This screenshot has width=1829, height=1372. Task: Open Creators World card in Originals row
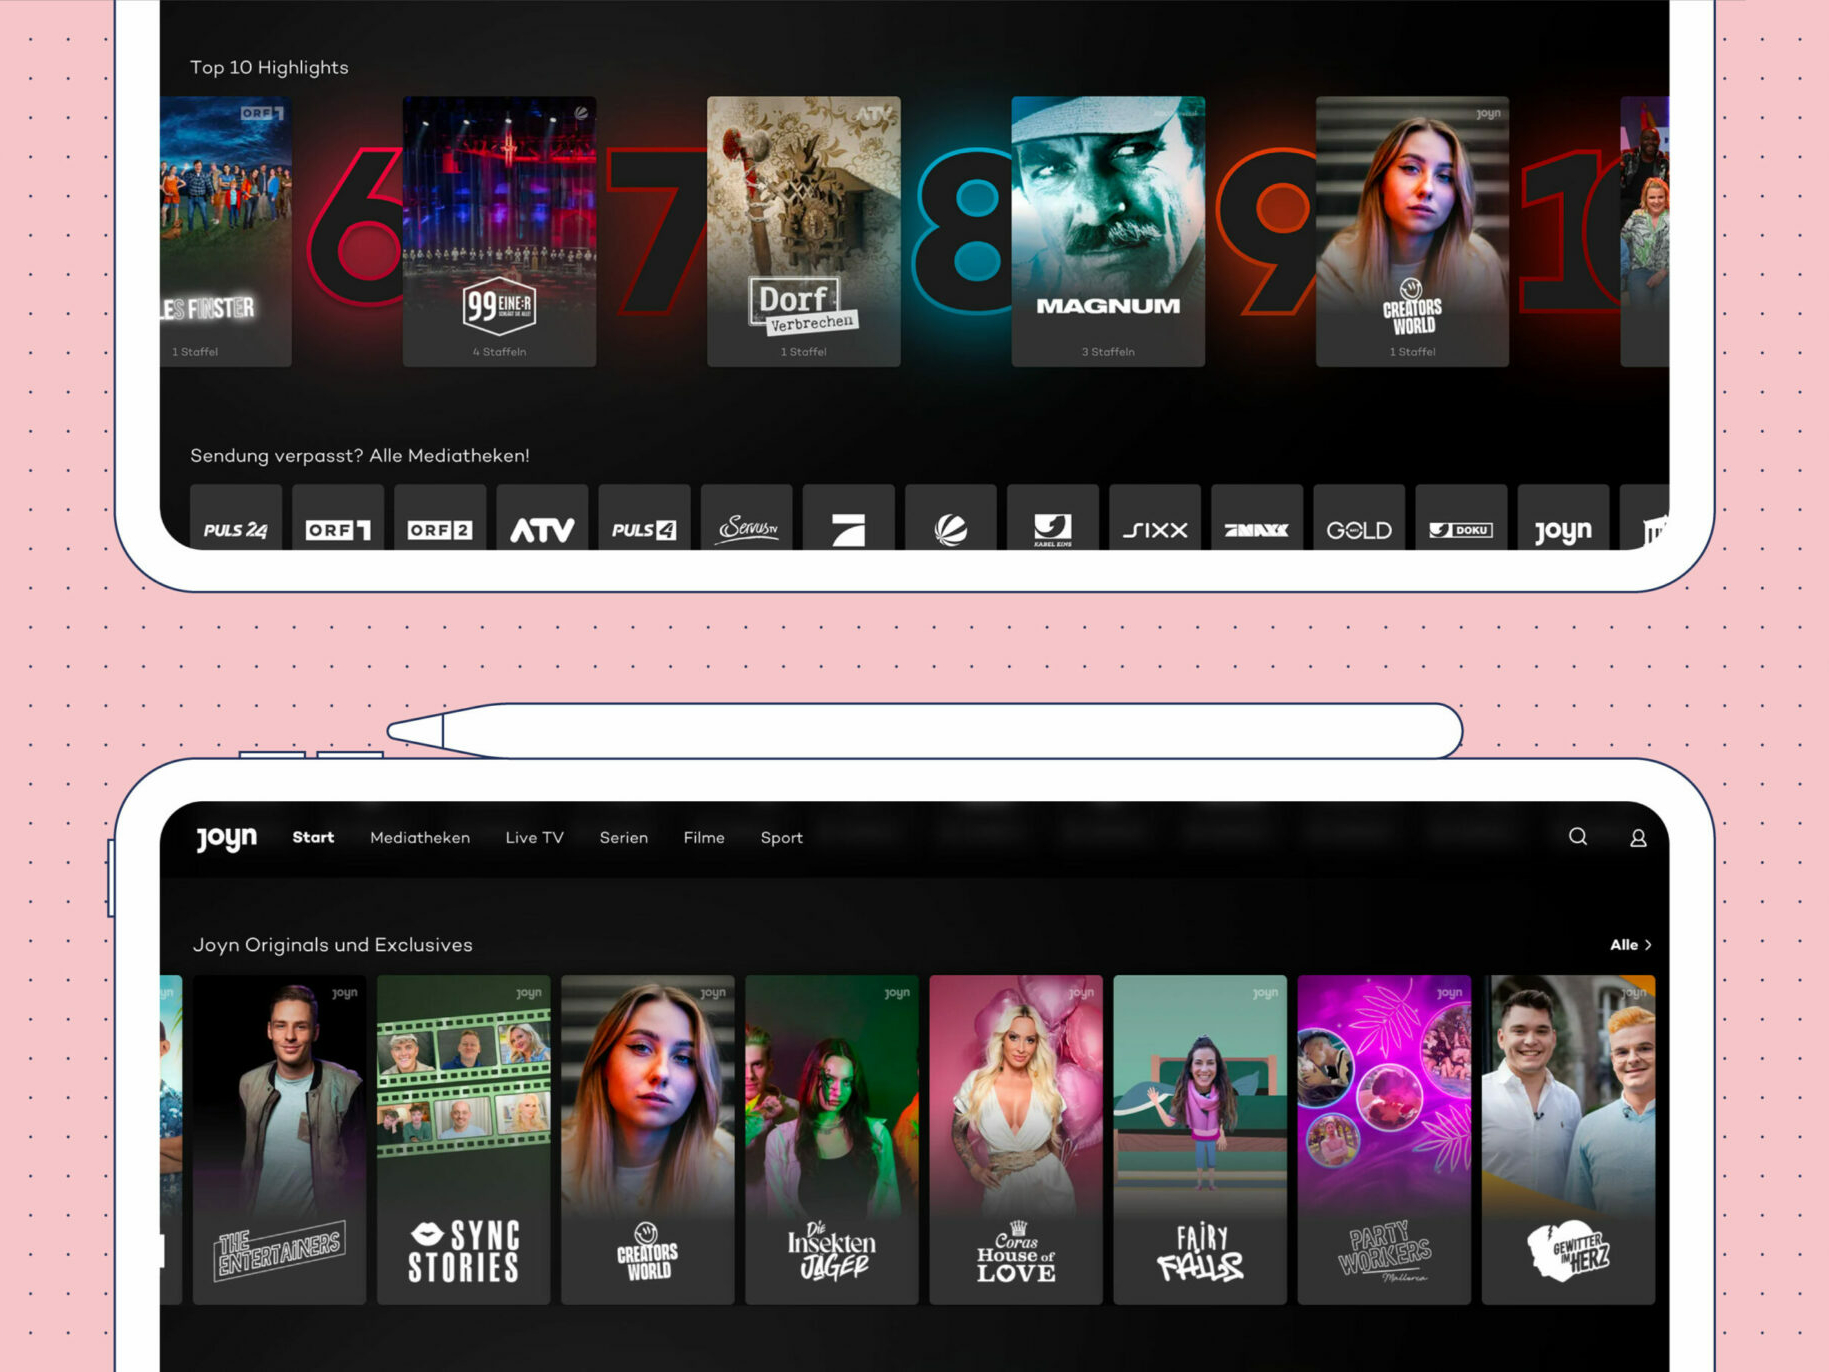pyautogui.click(x=647, y=1139)
